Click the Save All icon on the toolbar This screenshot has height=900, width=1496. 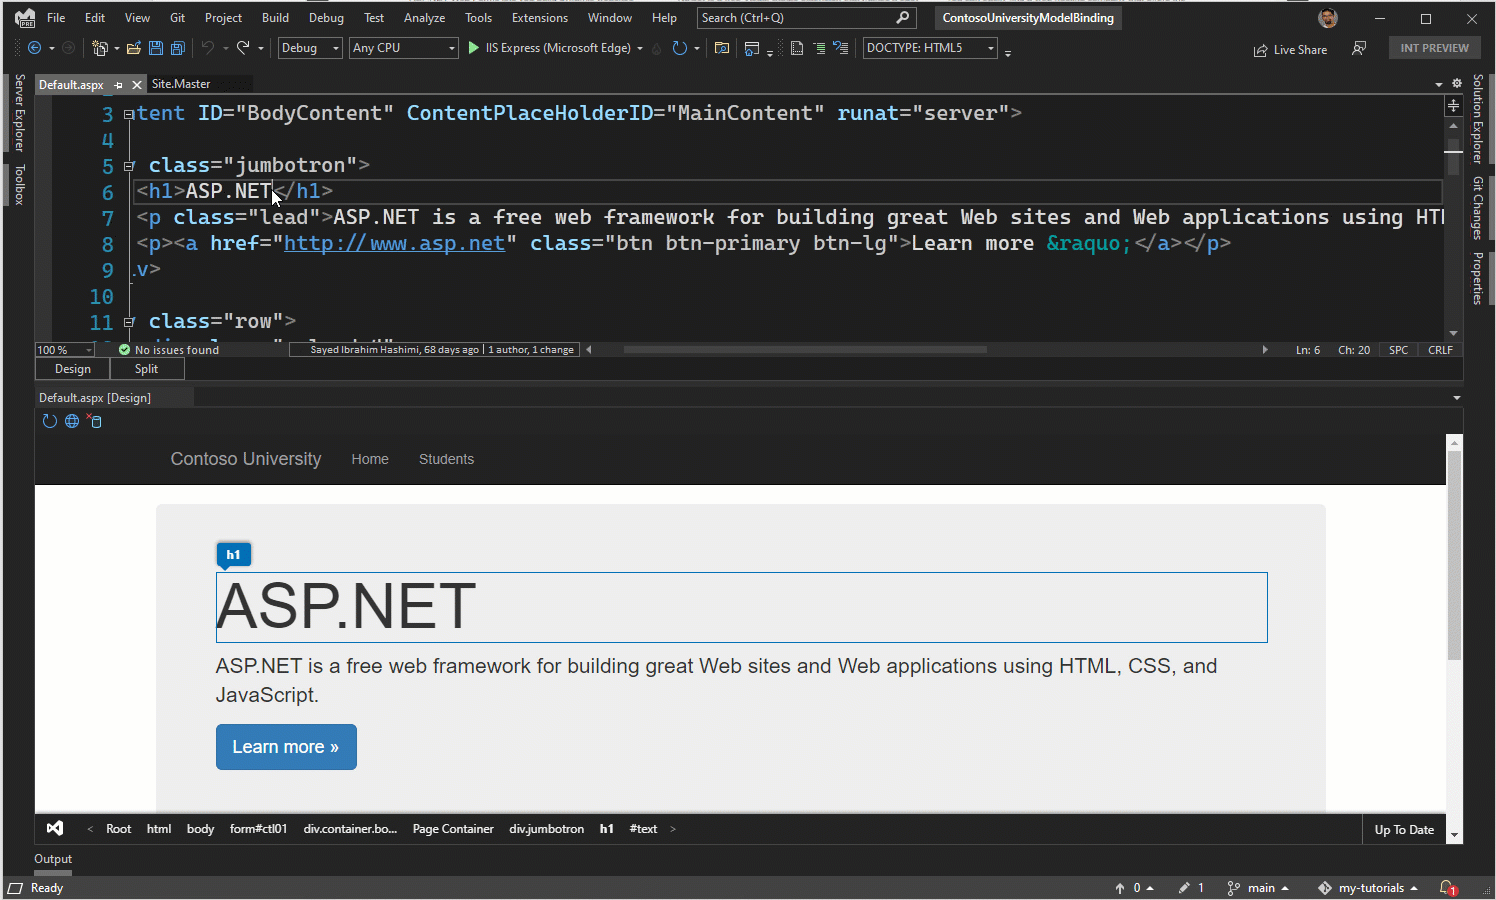178,47
